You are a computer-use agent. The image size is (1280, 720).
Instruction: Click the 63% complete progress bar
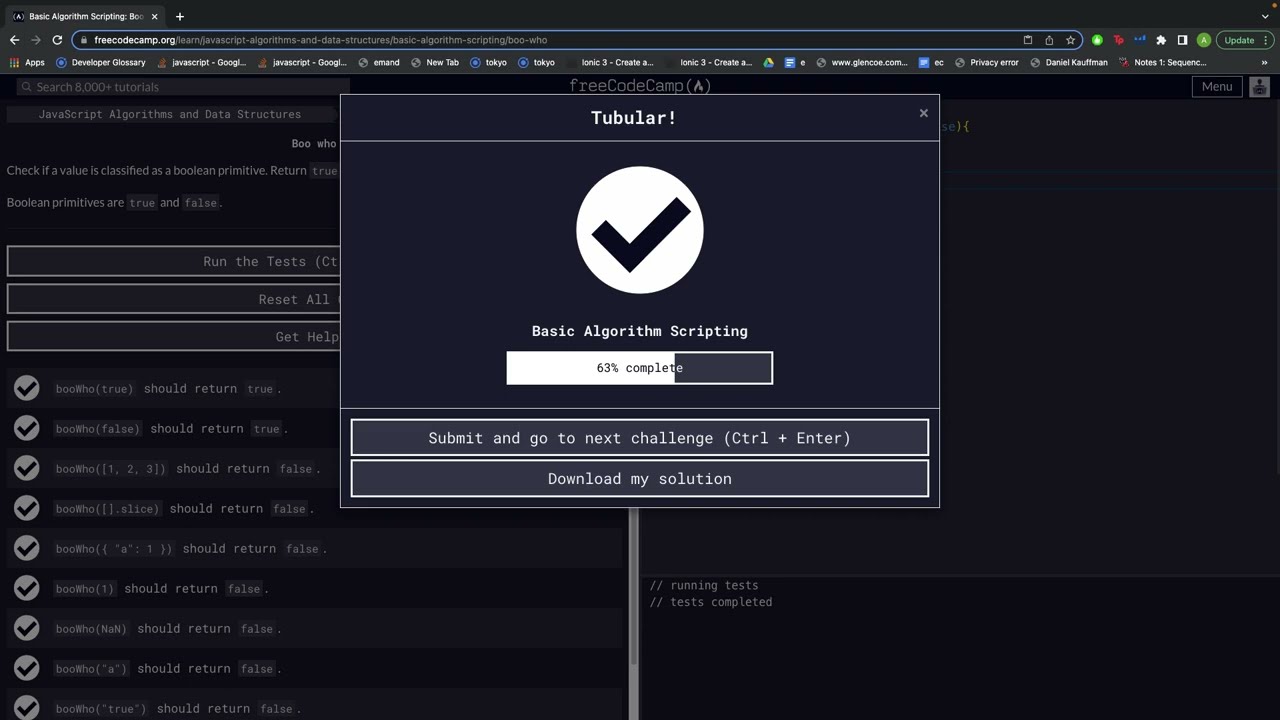click(x=640, y=368)
